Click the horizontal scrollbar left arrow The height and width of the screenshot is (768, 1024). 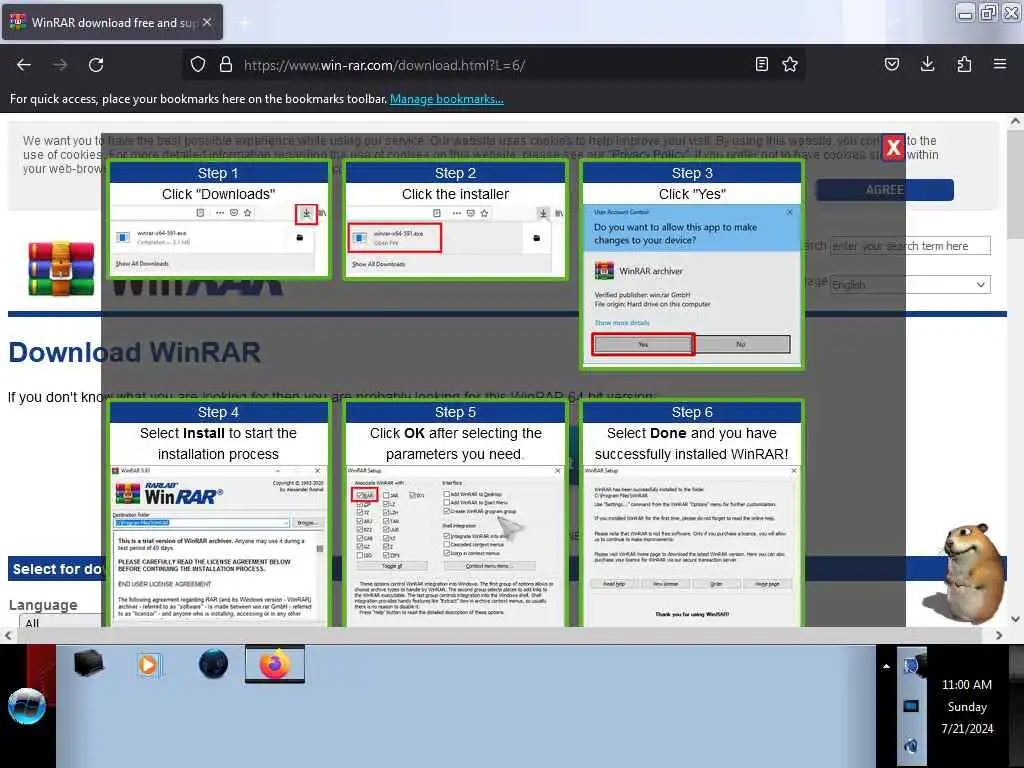click(8, 635)
